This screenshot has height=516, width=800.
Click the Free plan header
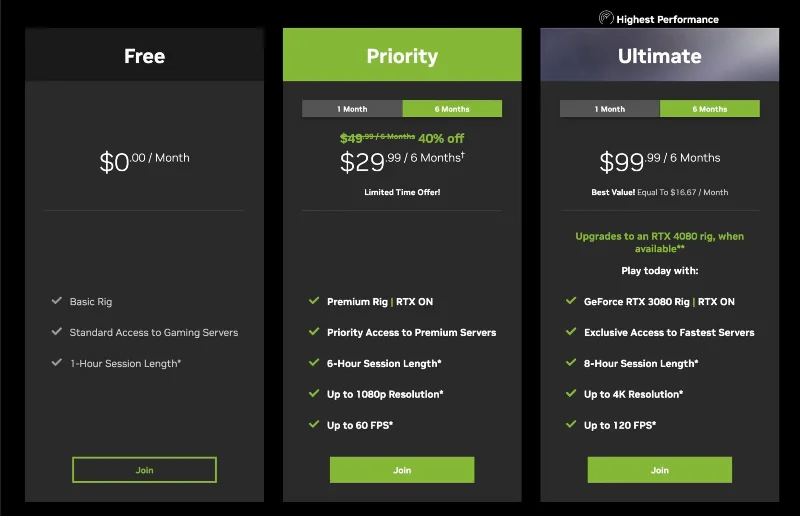144,55
